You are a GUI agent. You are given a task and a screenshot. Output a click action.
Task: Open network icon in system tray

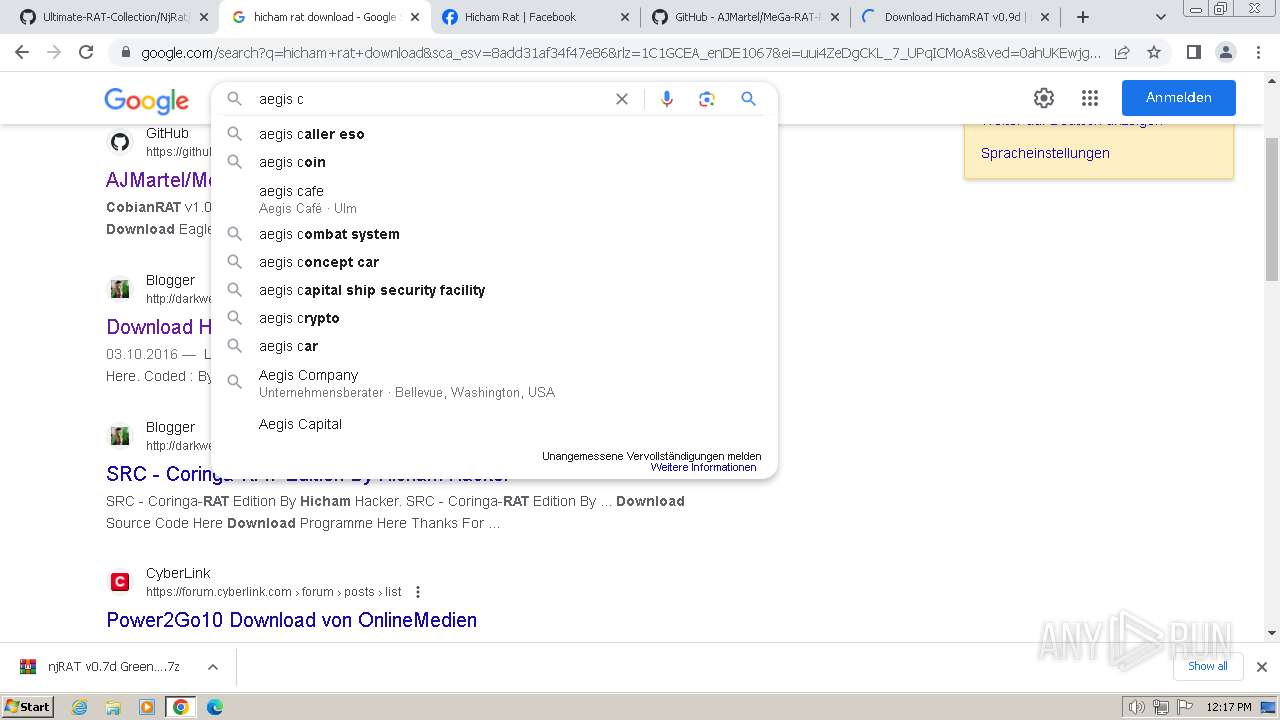tap(1160, 707)
